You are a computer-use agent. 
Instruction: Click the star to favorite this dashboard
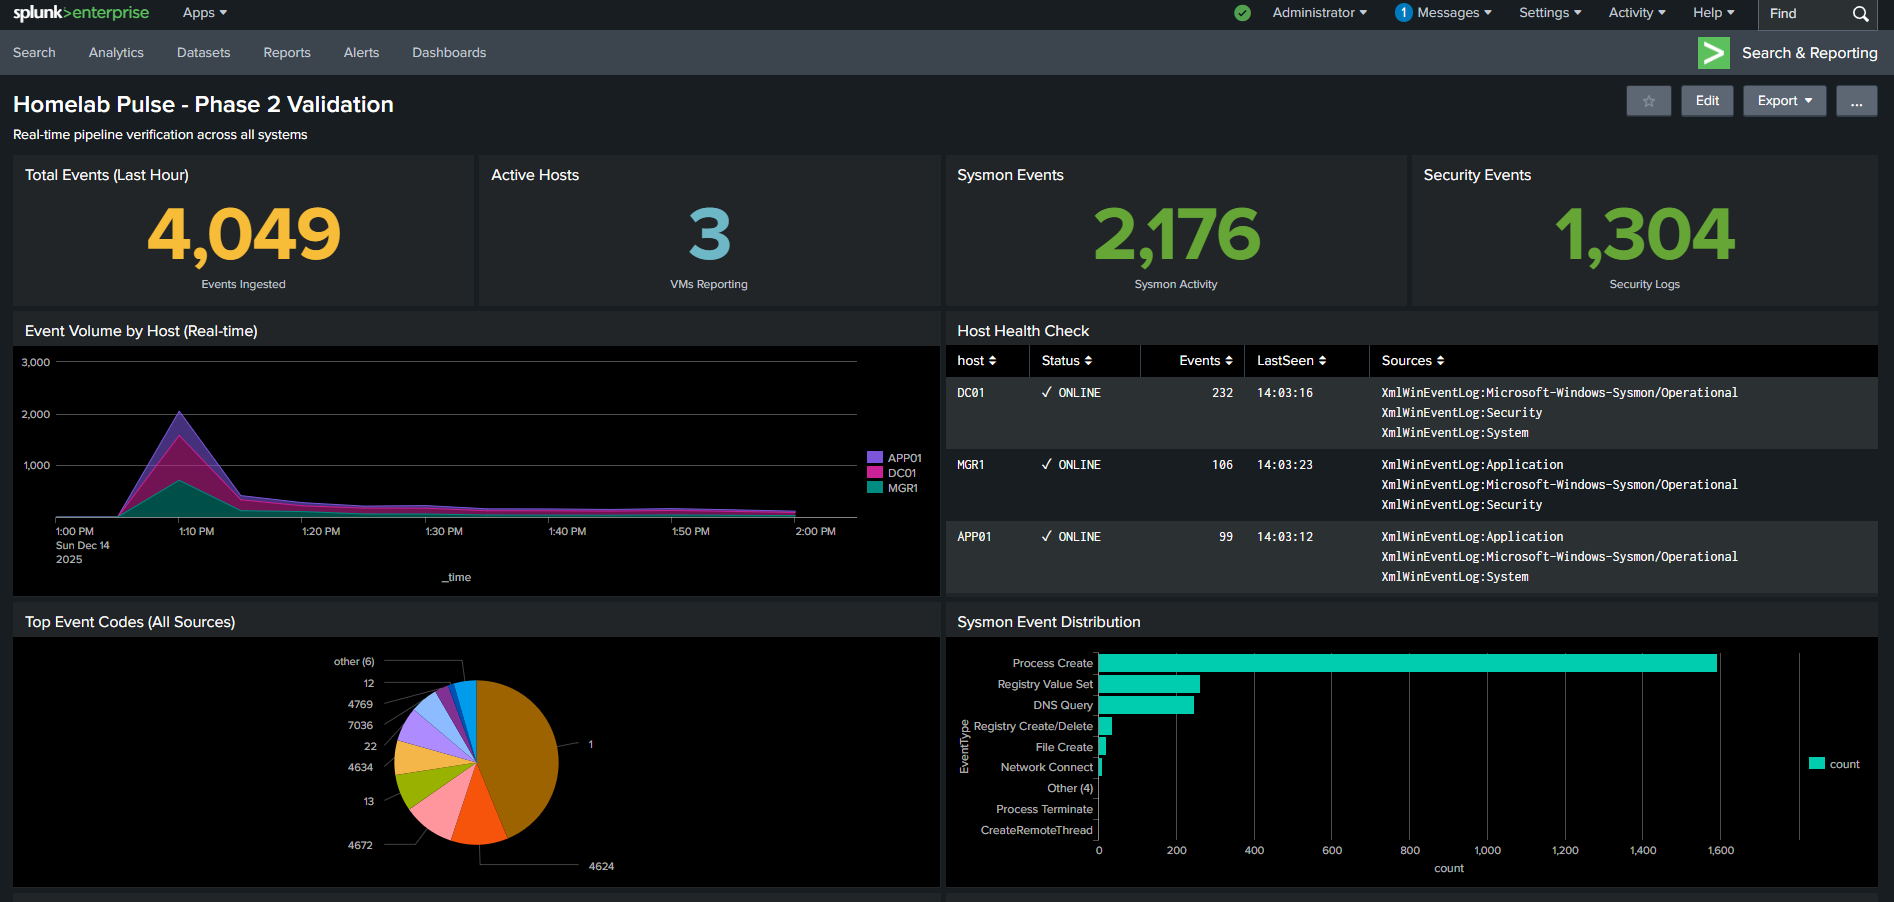[x=1648, y=100]
